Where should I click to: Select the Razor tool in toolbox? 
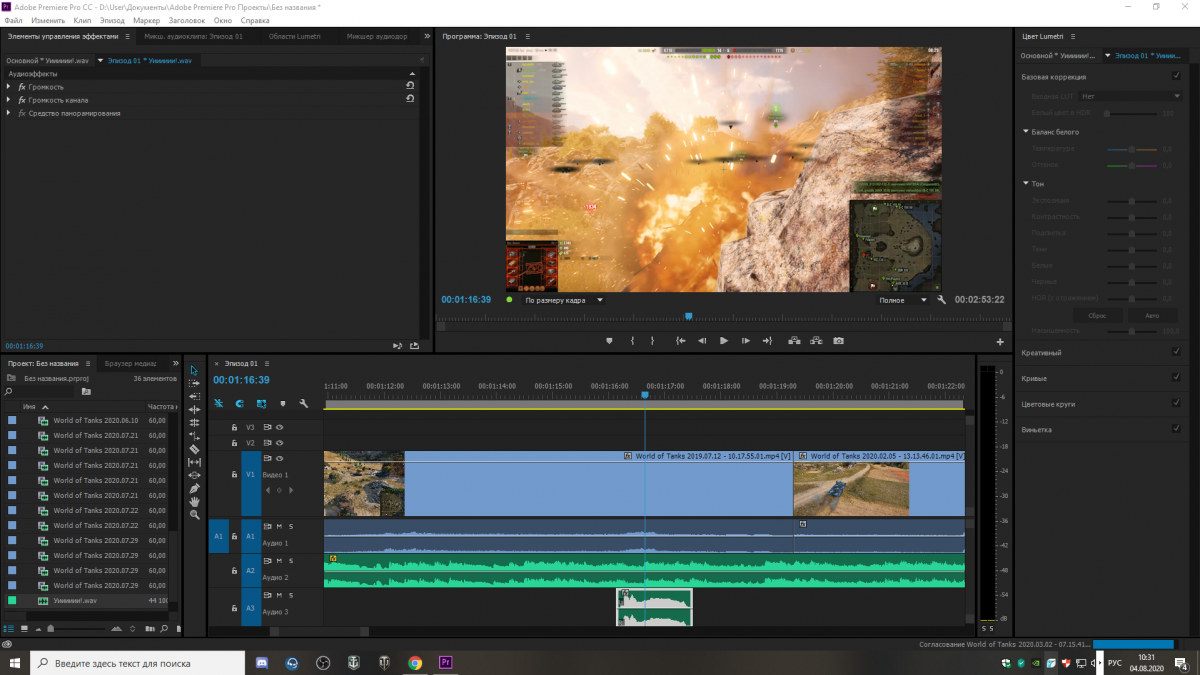point(195,449)
